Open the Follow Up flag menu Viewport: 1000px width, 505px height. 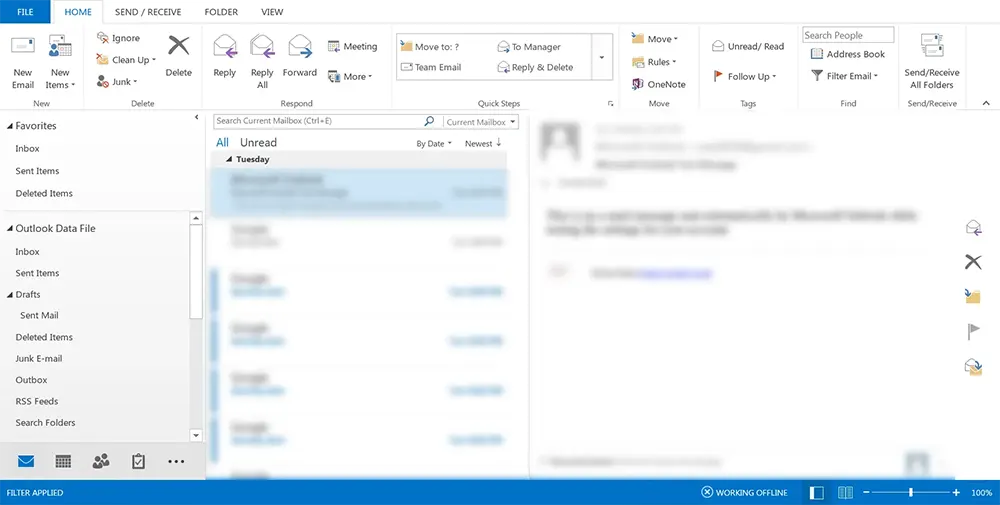(744, 77)
